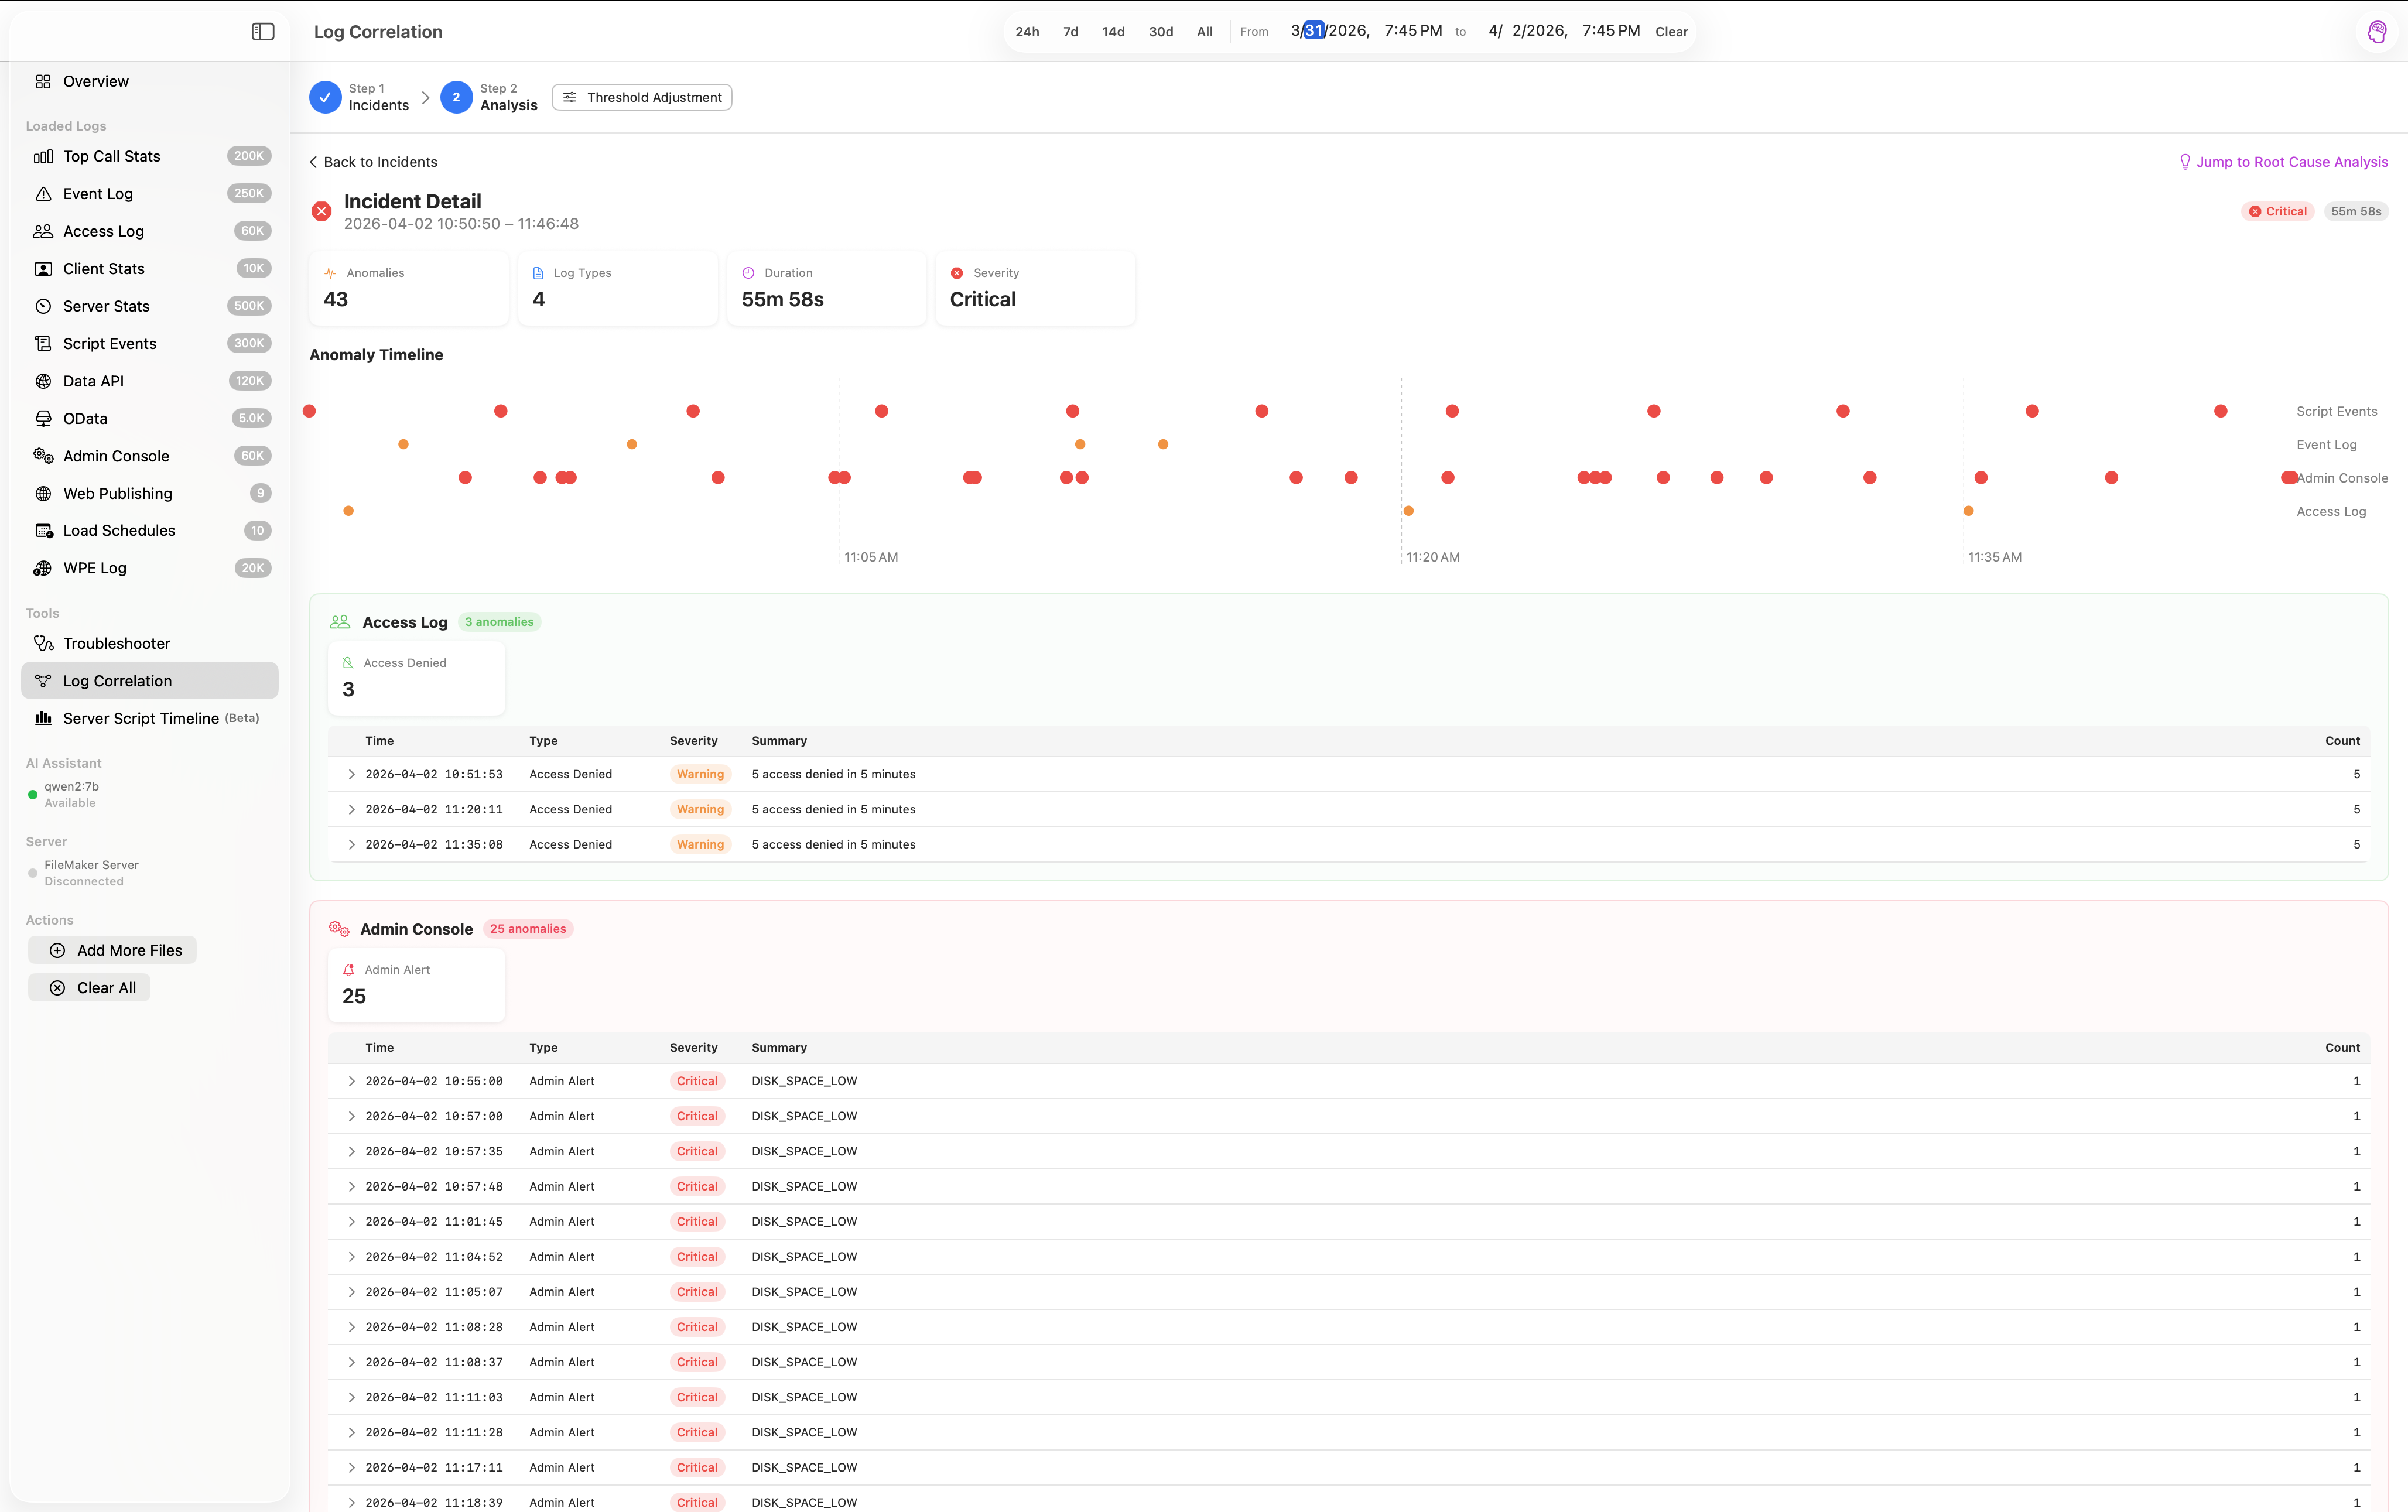Expand the 10:55:00 Admin Alert row
Image resolution: width=2408 pixels, height=1512 pixels.
tap(351, 1081)
